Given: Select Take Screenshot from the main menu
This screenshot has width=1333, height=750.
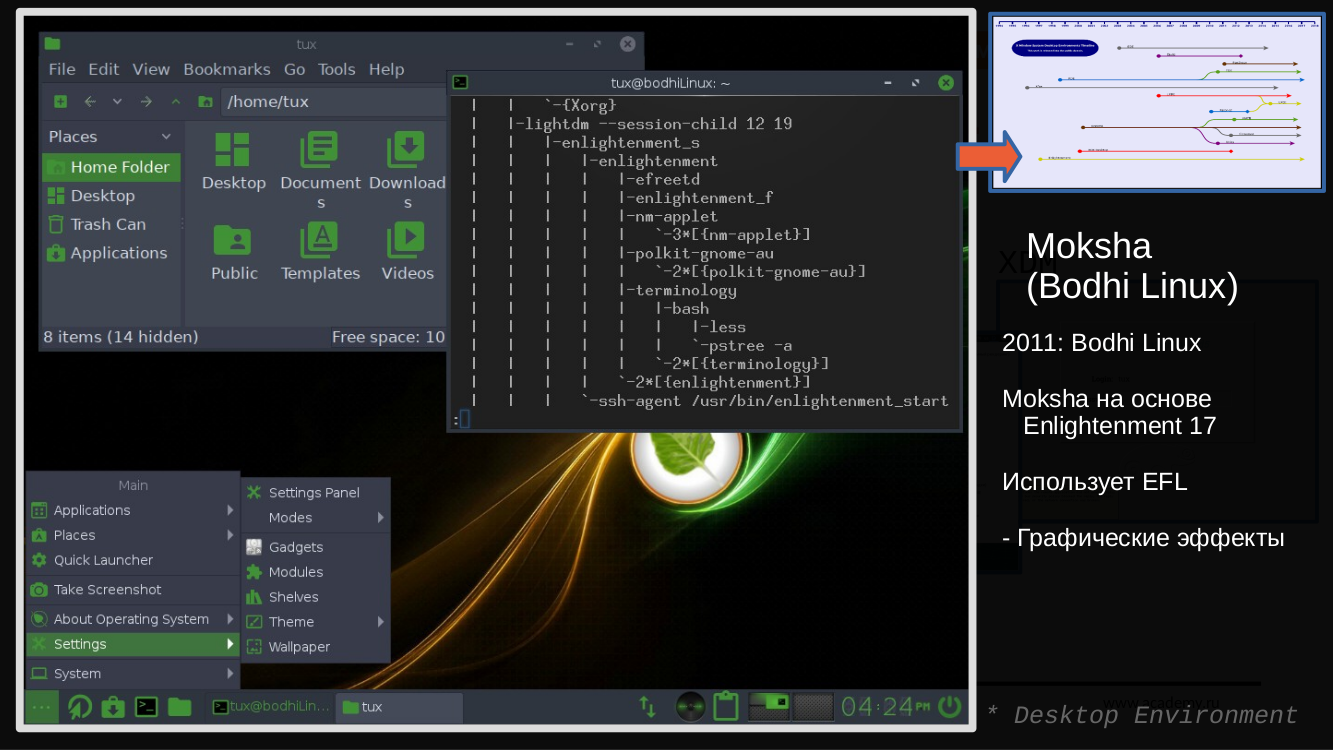Looking at the screenshot, I should tap(105, 589).
